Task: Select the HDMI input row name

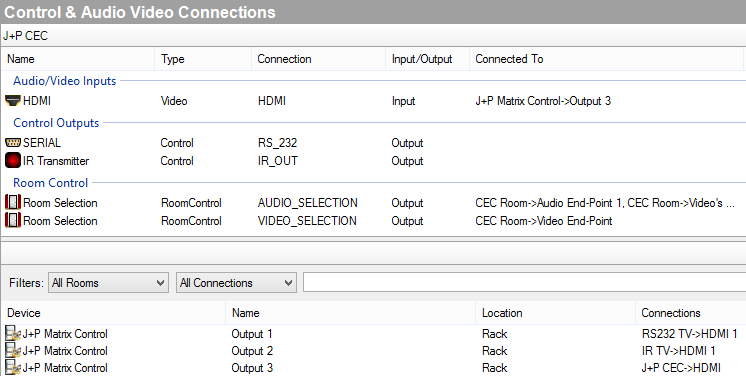Action: [x=37, y=101]
